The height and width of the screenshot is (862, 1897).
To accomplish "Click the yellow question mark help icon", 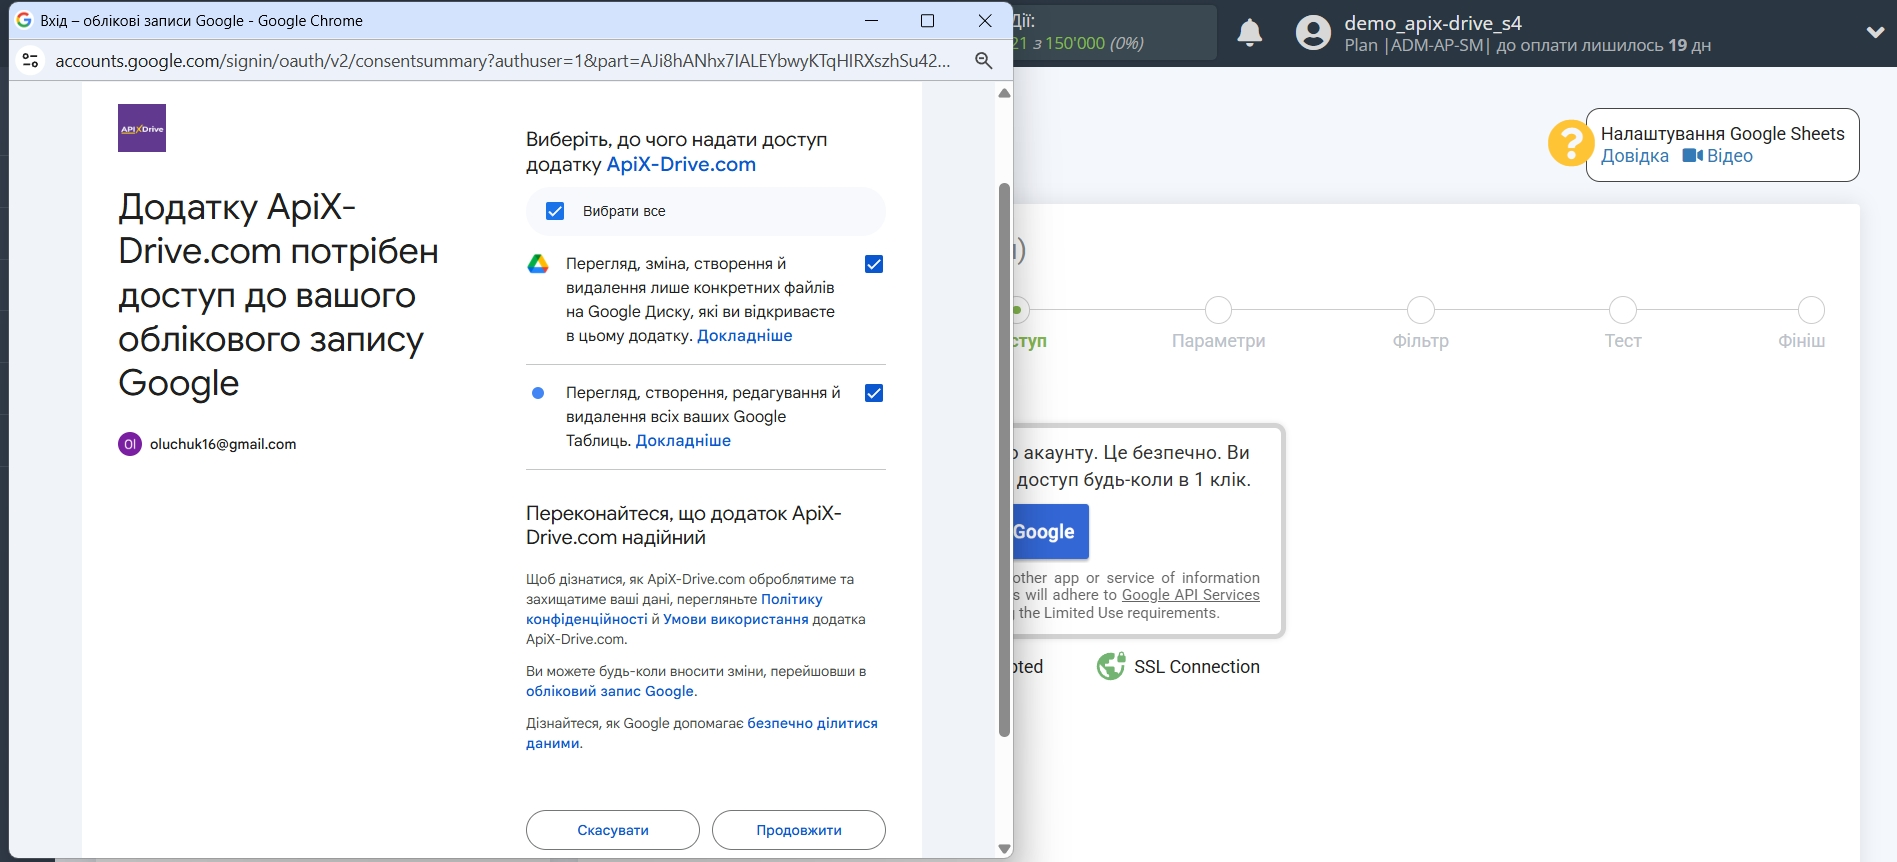I will point(1571,143).
